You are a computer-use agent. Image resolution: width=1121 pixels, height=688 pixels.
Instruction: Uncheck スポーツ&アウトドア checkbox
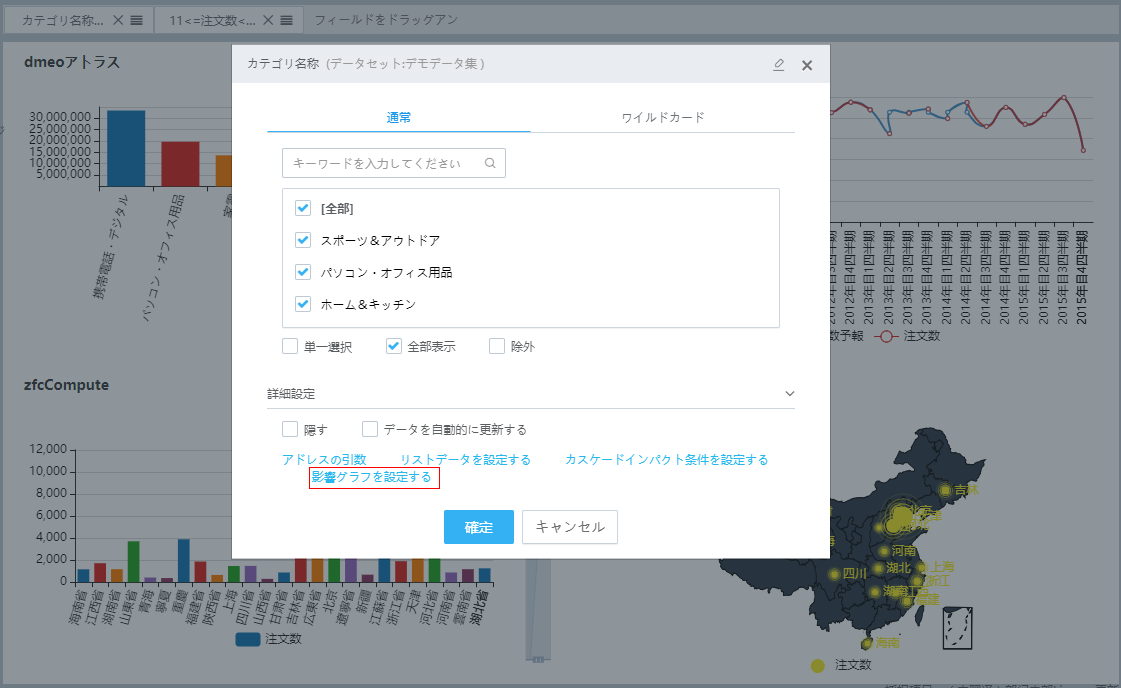coord(303,240)
